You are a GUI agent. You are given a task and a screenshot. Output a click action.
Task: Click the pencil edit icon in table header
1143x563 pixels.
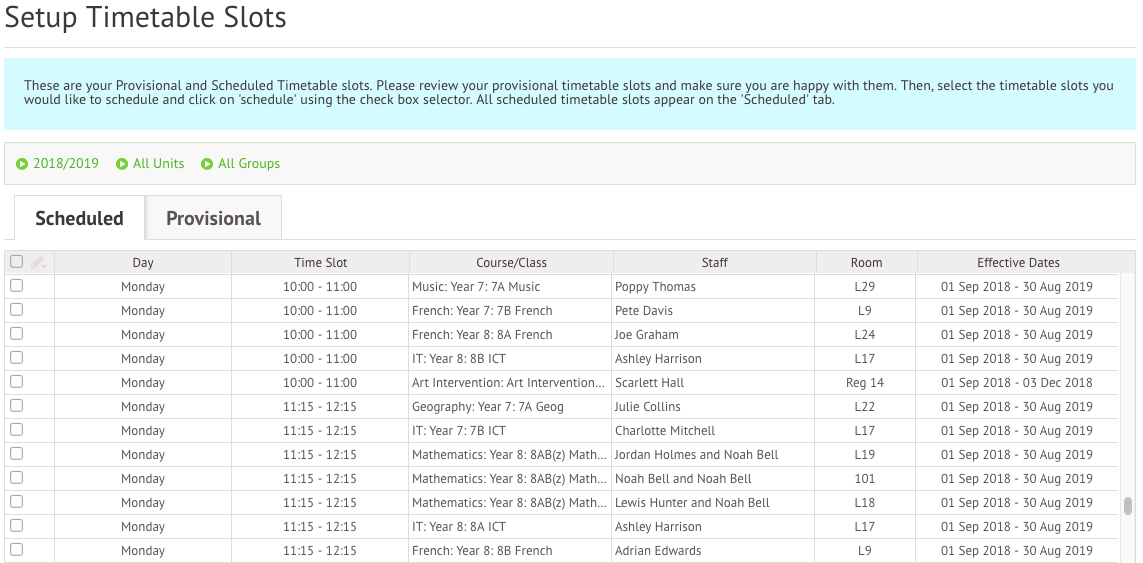click(x=38, y=262)
